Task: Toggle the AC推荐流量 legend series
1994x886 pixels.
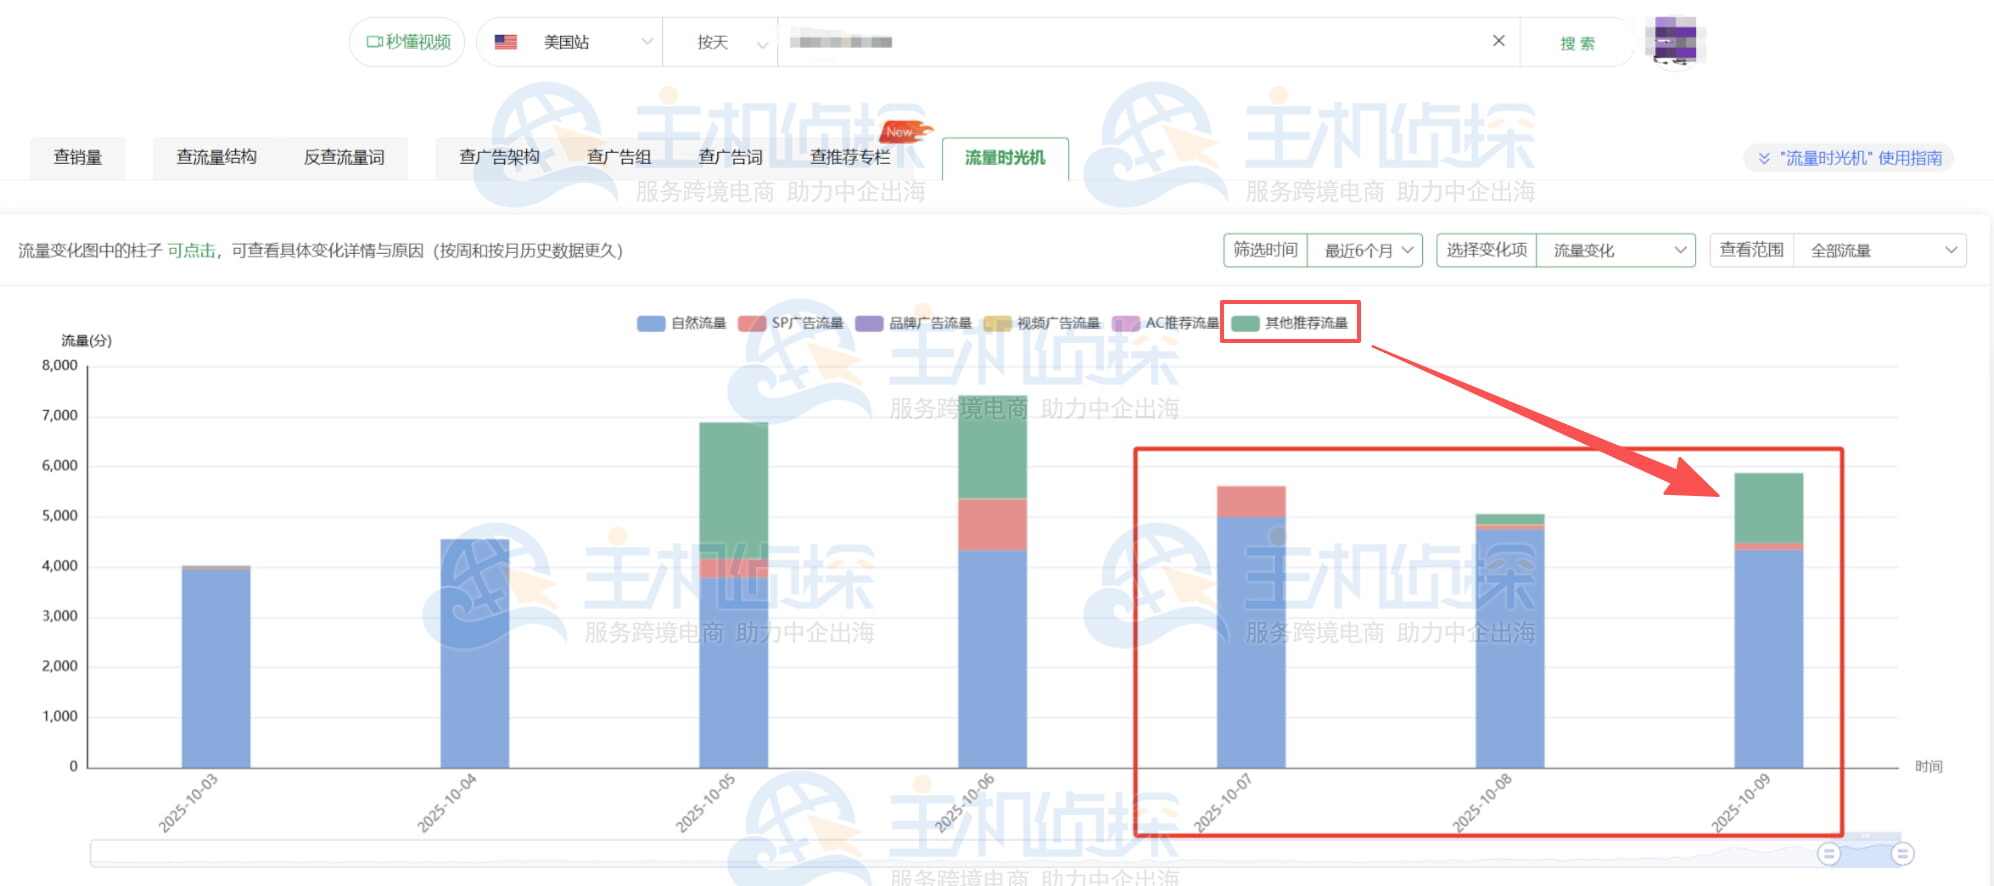Action: 1166,323
